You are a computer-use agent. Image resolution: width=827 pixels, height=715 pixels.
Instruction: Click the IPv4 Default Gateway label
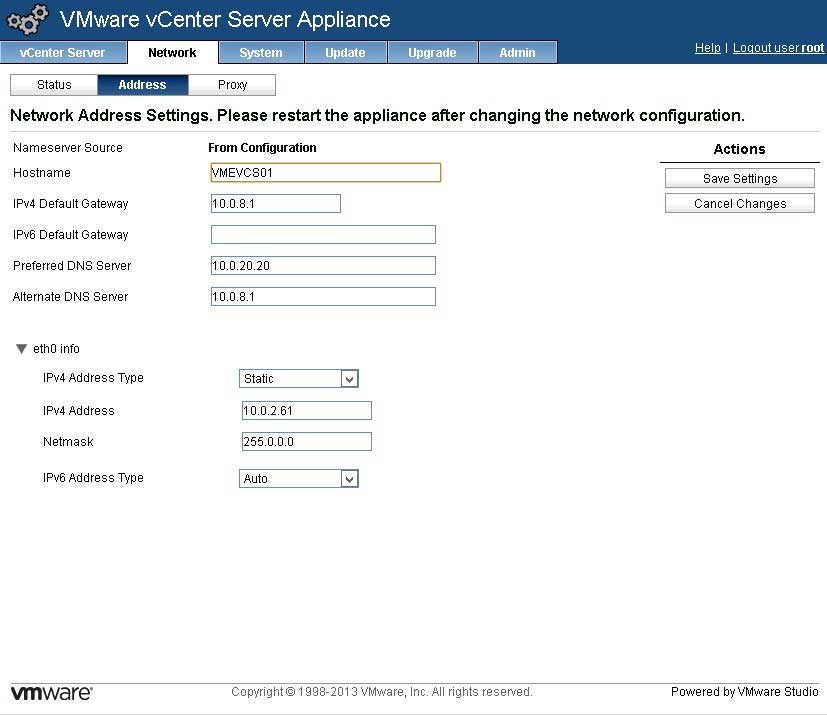coord(71,204)
